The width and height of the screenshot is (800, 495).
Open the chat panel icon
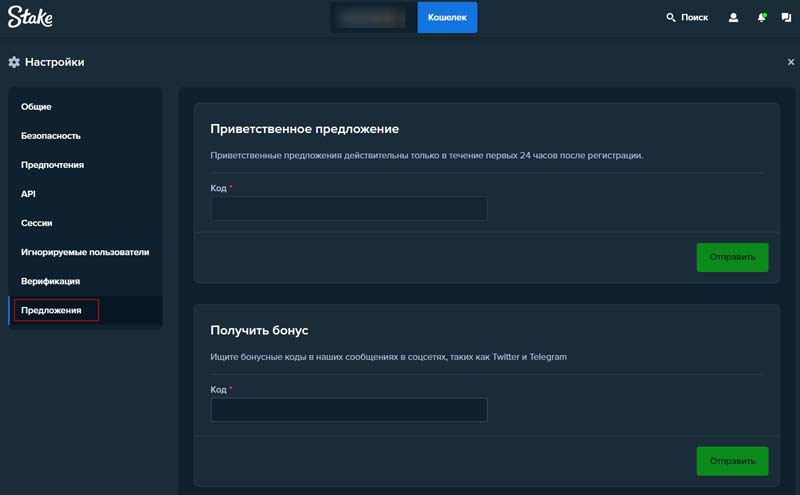(x=786, y=17)
